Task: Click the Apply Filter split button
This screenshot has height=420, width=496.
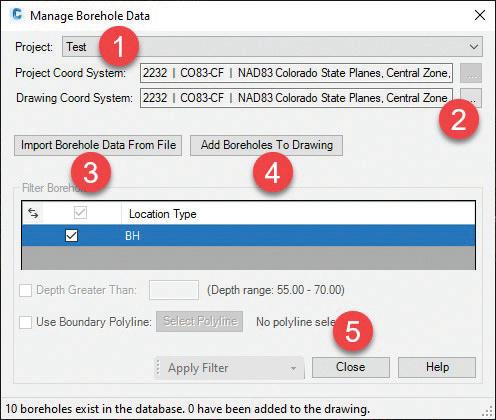Action: click(x=229, y=368)
